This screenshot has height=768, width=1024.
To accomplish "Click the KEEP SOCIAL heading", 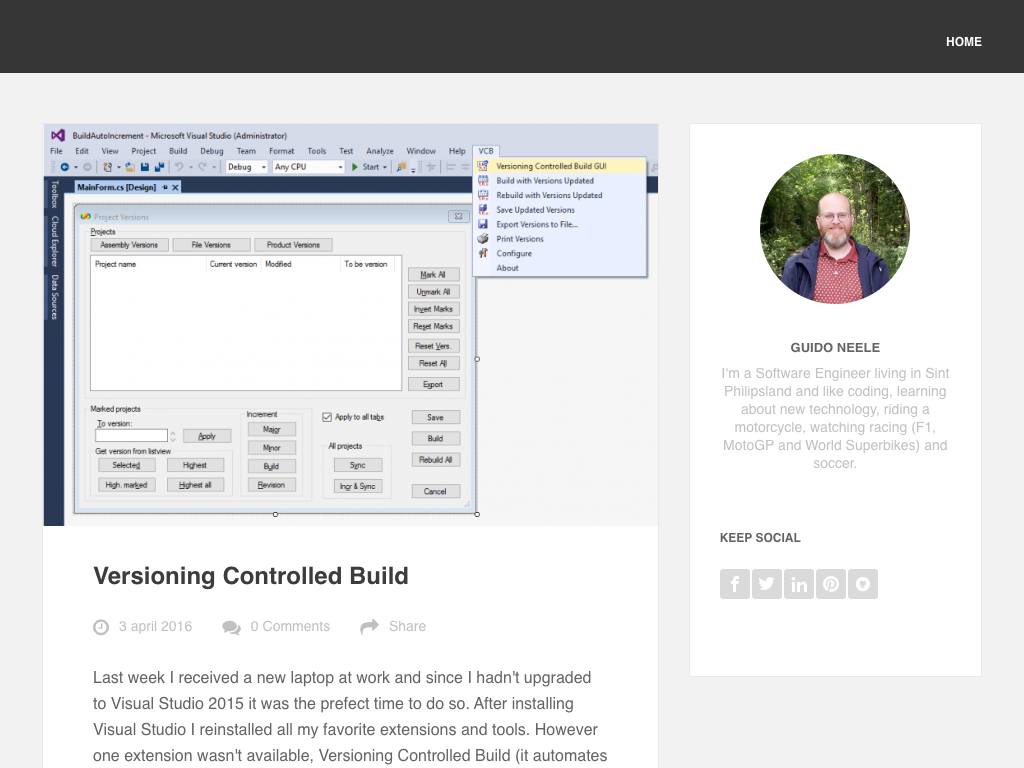I will 760,537.
